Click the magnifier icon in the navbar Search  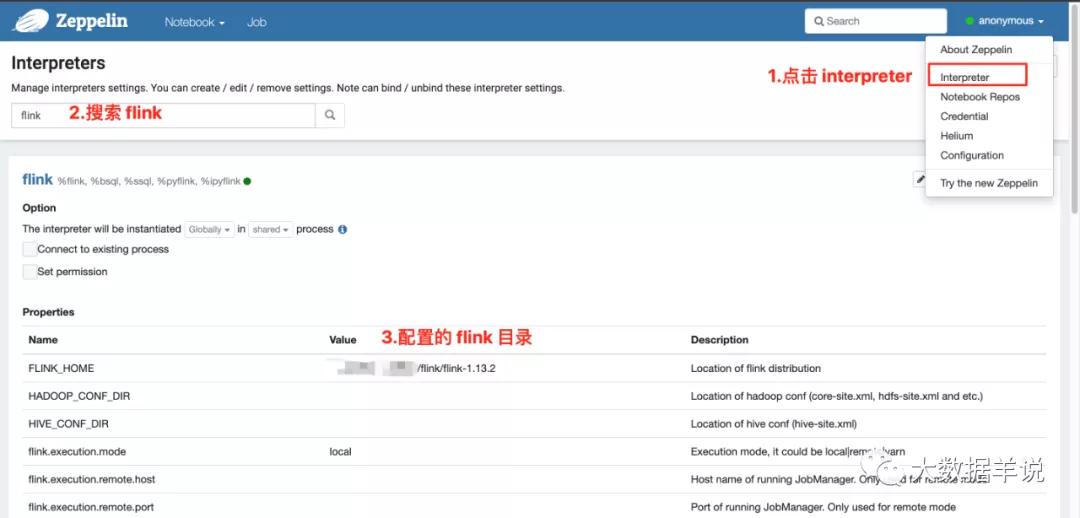(819, 21)
